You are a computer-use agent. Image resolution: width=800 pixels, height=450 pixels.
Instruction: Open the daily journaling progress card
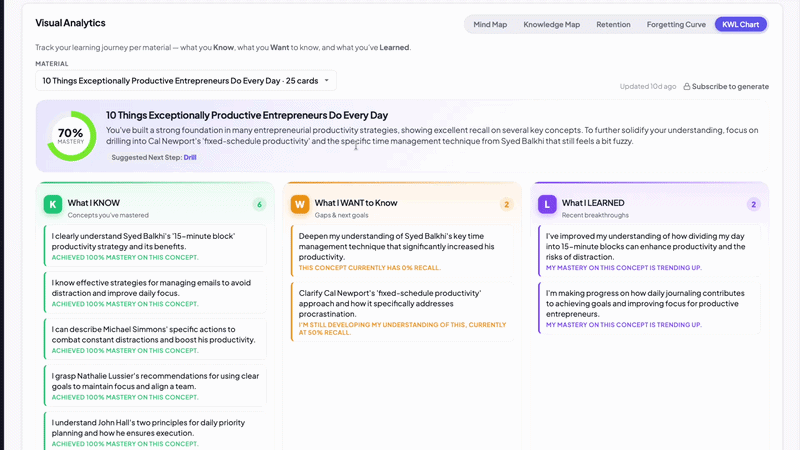[649, 308]
